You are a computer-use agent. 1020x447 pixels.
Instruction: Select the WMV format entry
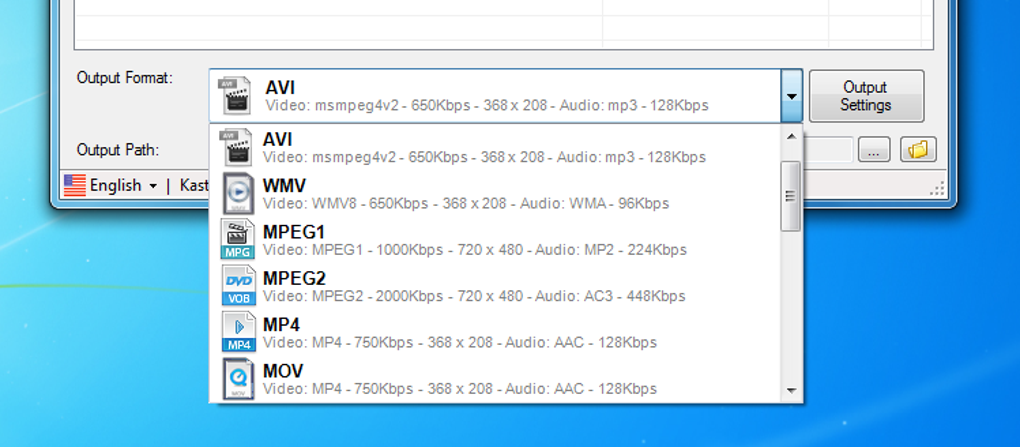[x=495, y=194]
